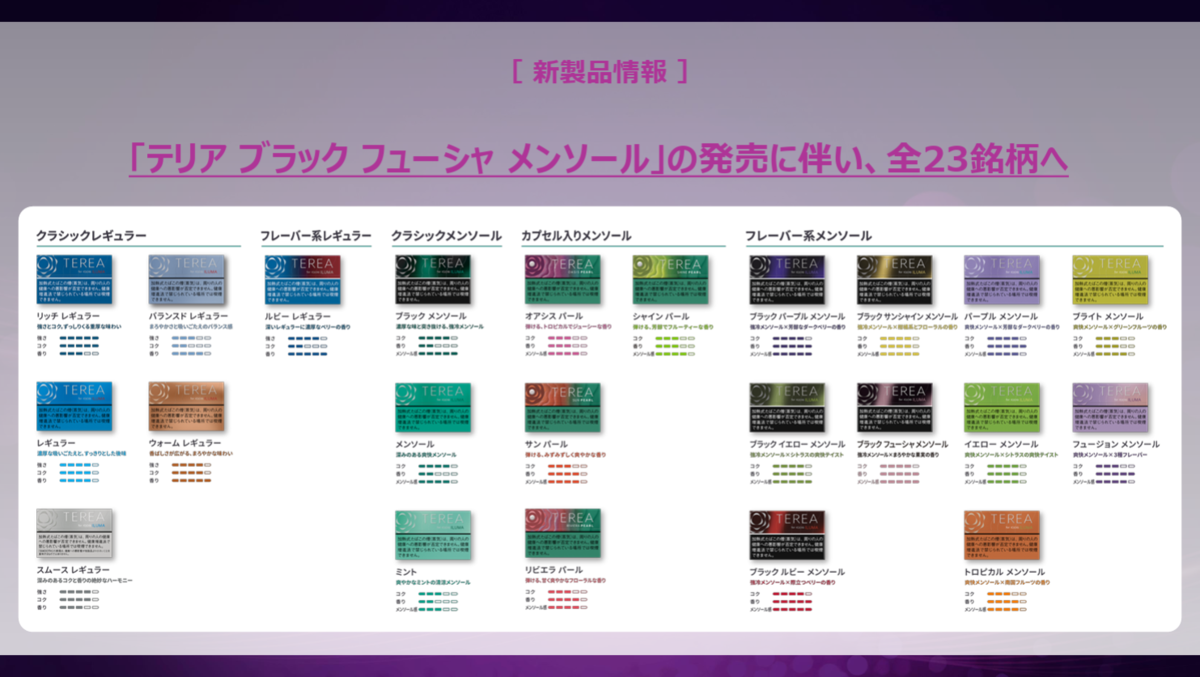Viewport: 1200px width, 677px height.
Task: Click the シャイン パール product name
Action: click(662, 316)
